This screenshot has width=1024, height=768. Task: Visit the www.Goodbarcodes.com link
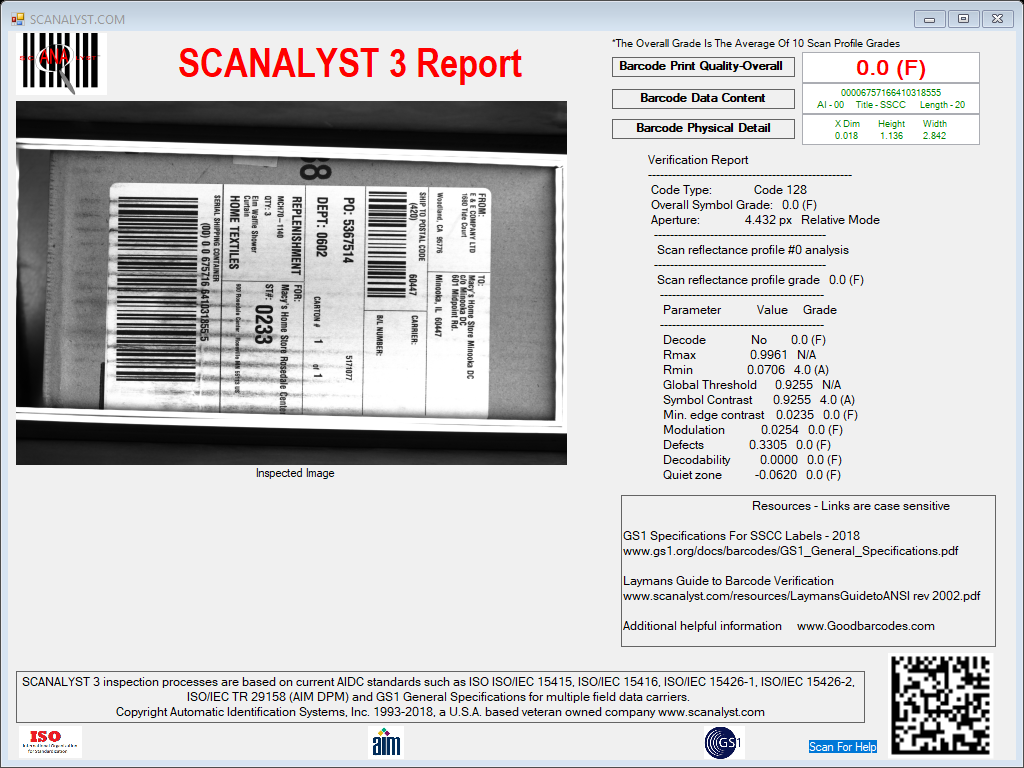865,626
